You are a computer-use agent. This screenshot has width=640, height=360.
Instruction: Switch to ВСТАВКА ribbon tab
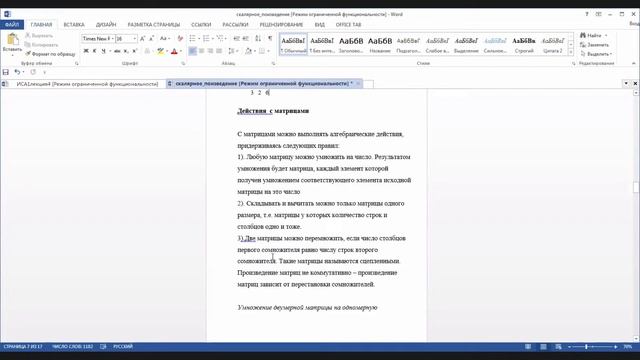pos(74,24)
